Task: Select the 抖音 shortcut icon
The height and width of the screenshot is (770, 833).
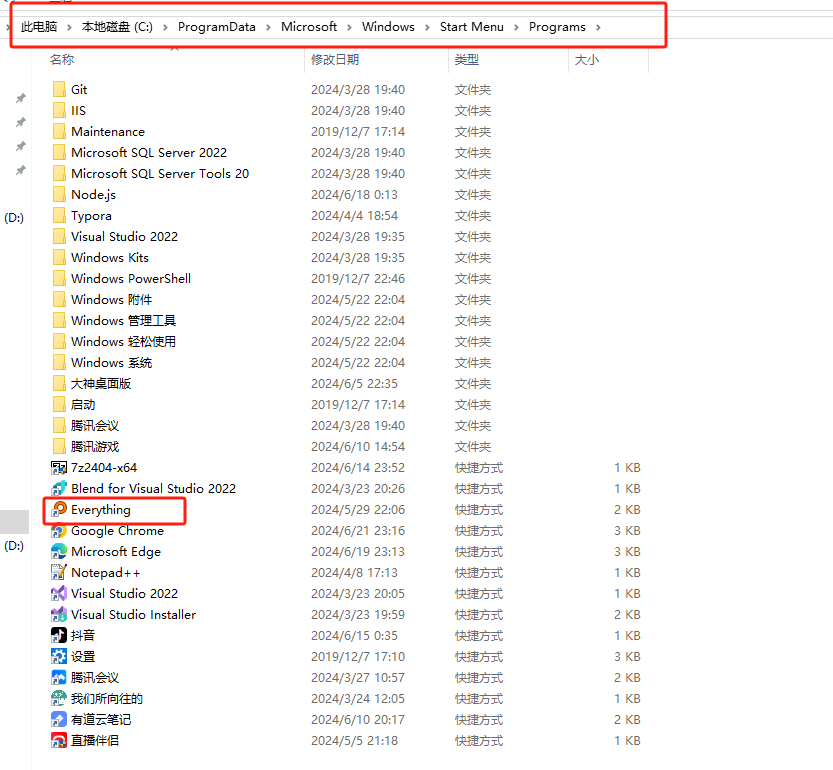Action: 59,636
